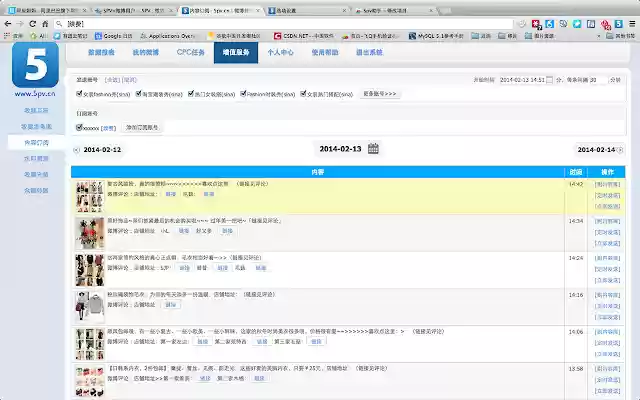Open a new browser tab
The height and width of the screenshot is (400, 640).
point(444,11)
